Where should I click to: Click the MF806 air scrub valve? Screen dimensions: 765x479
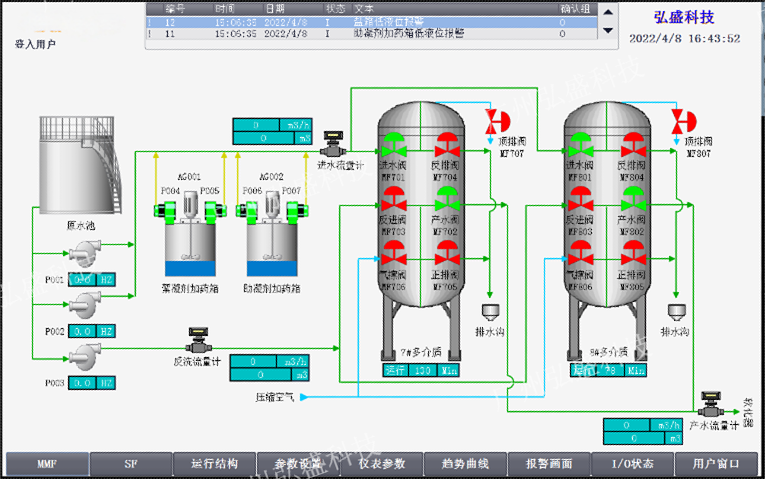click(581, 253)
